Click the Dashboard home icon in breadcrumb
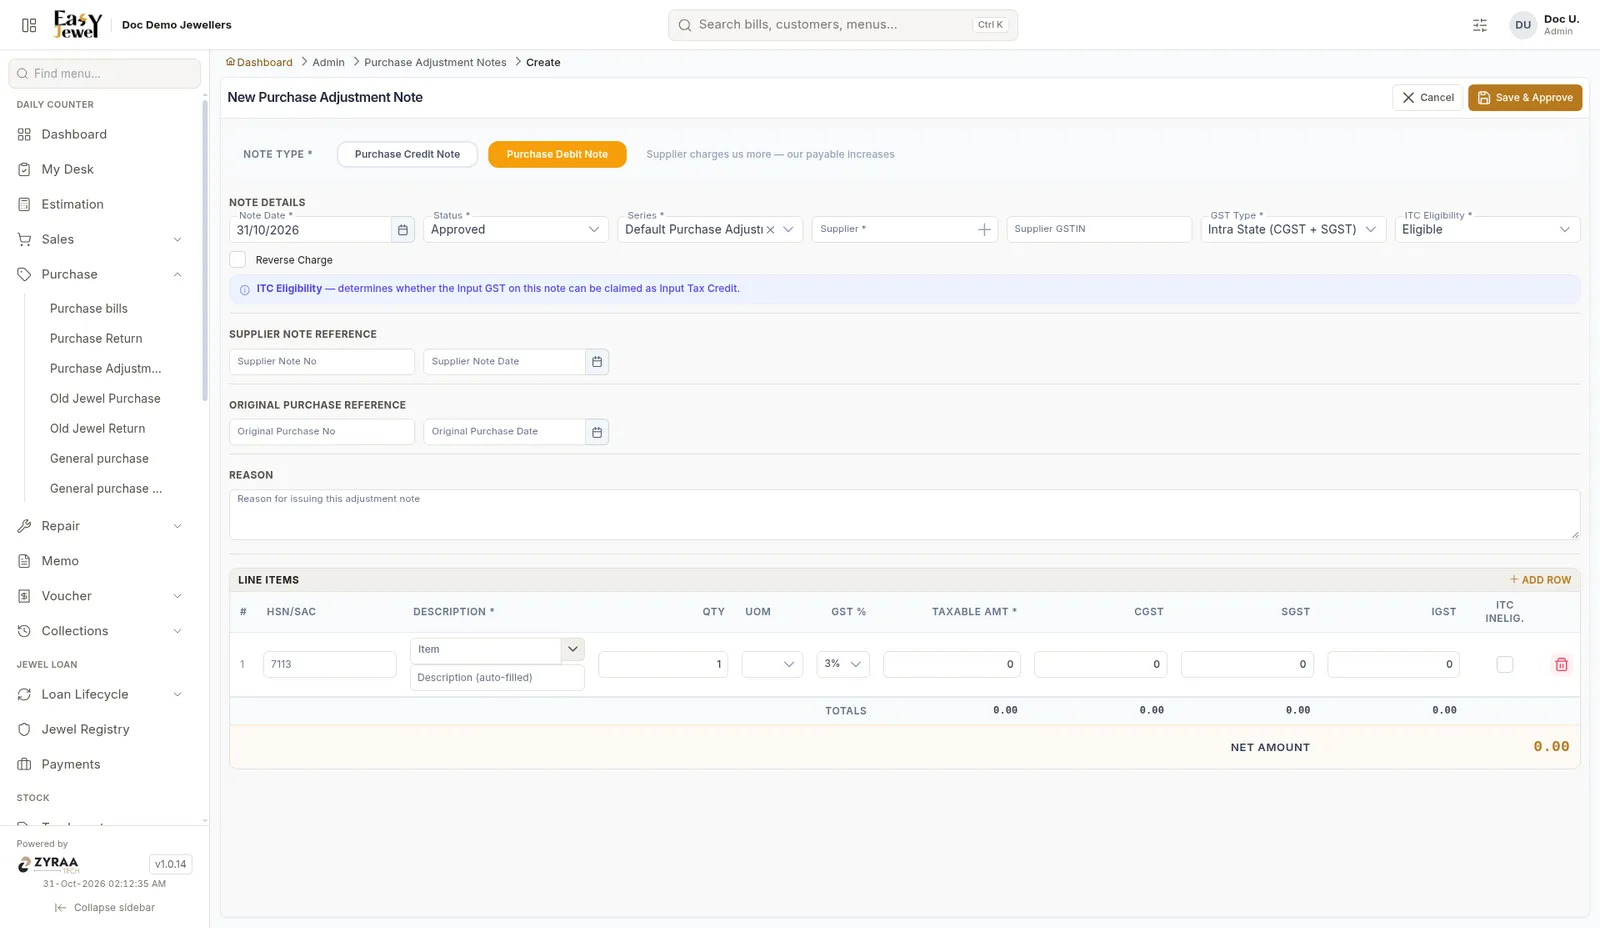This screenshot has width=1600, height=928. coord(230,62)
